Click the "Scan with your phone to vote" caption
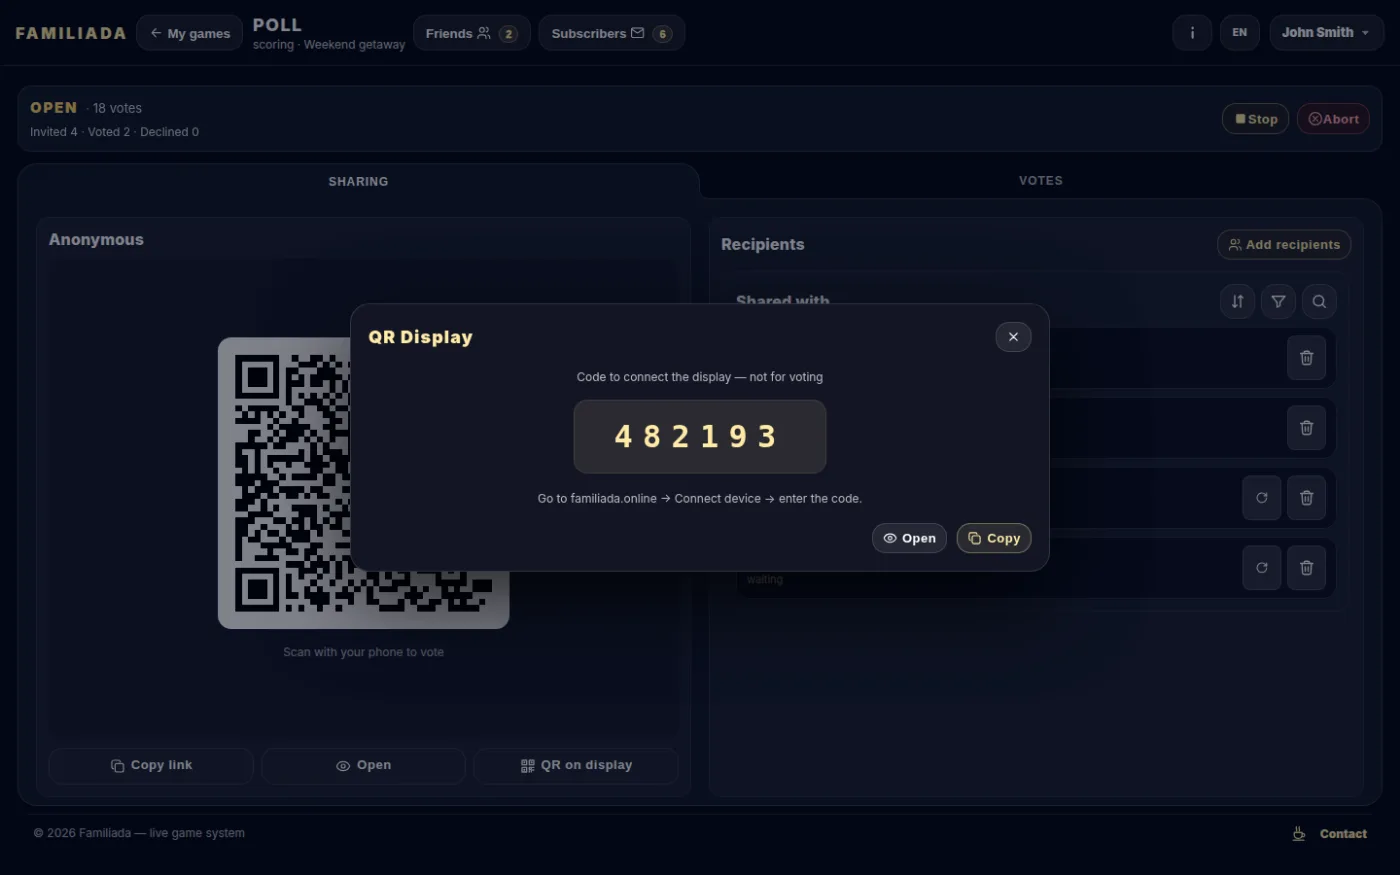The height and width of the screenshot is (875, 1400). point(363,652)
